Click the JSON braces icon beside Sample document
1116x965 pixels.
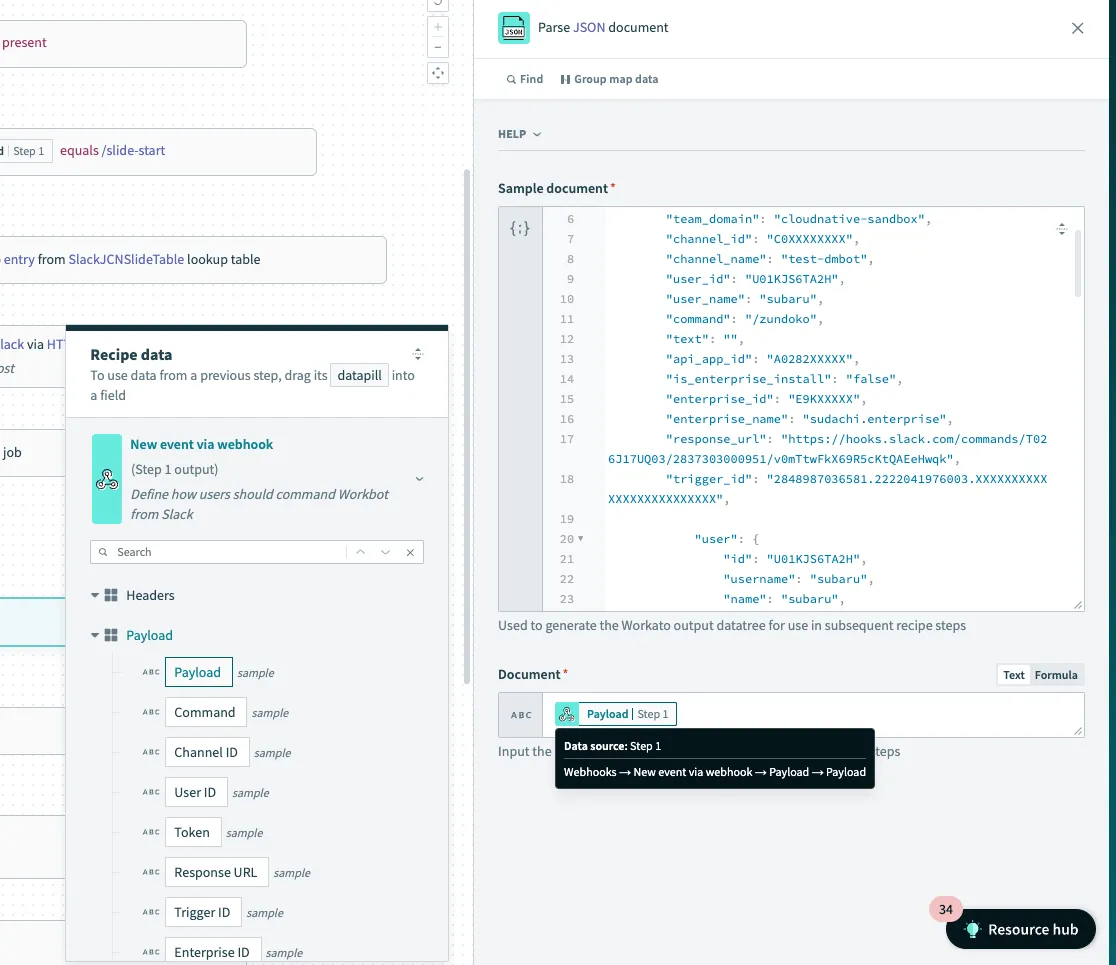(520, 228)
